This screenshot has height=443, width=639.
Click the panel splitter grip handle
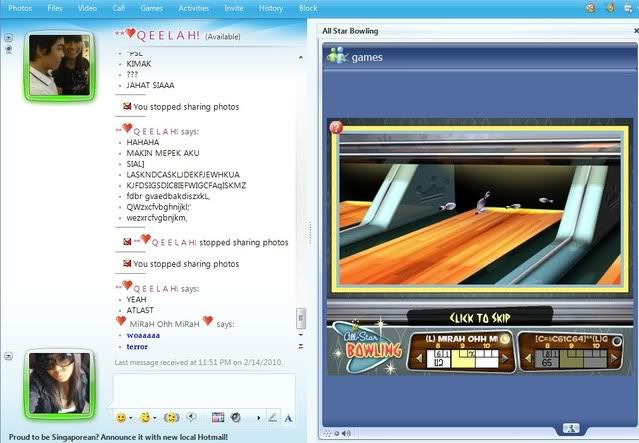310,233
